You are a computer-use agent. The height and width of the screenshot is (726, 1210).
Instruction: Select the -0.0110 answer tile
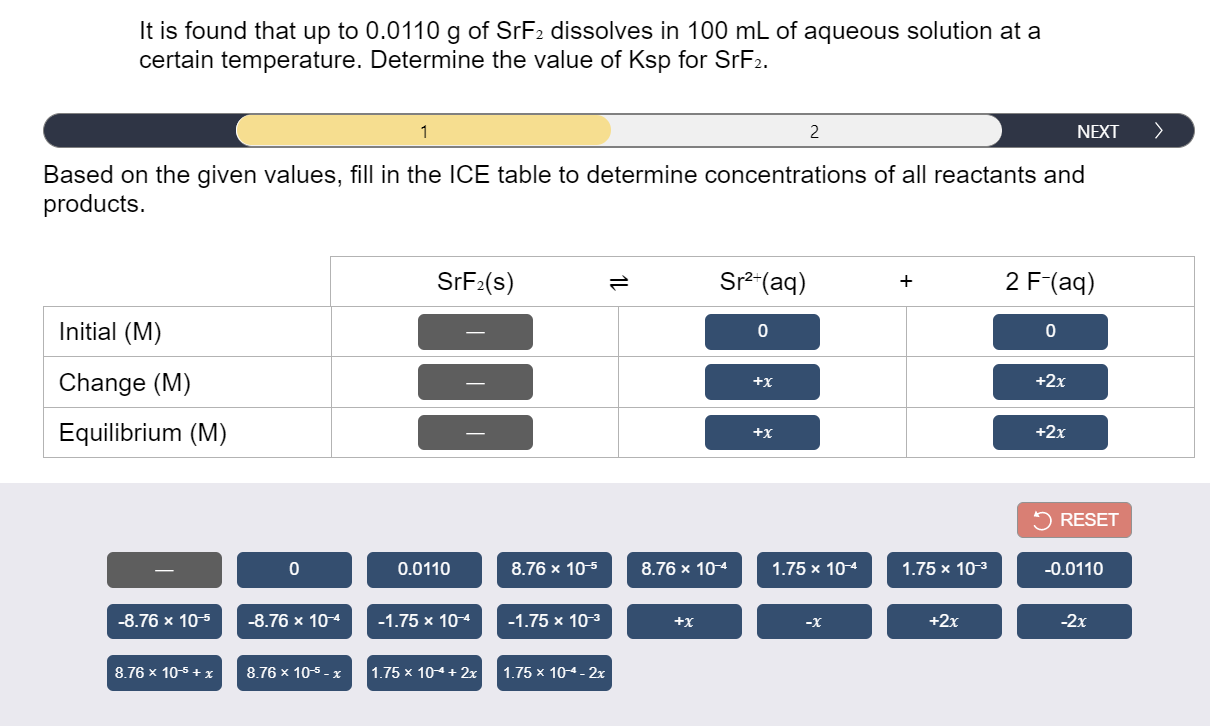(1074, 569)
